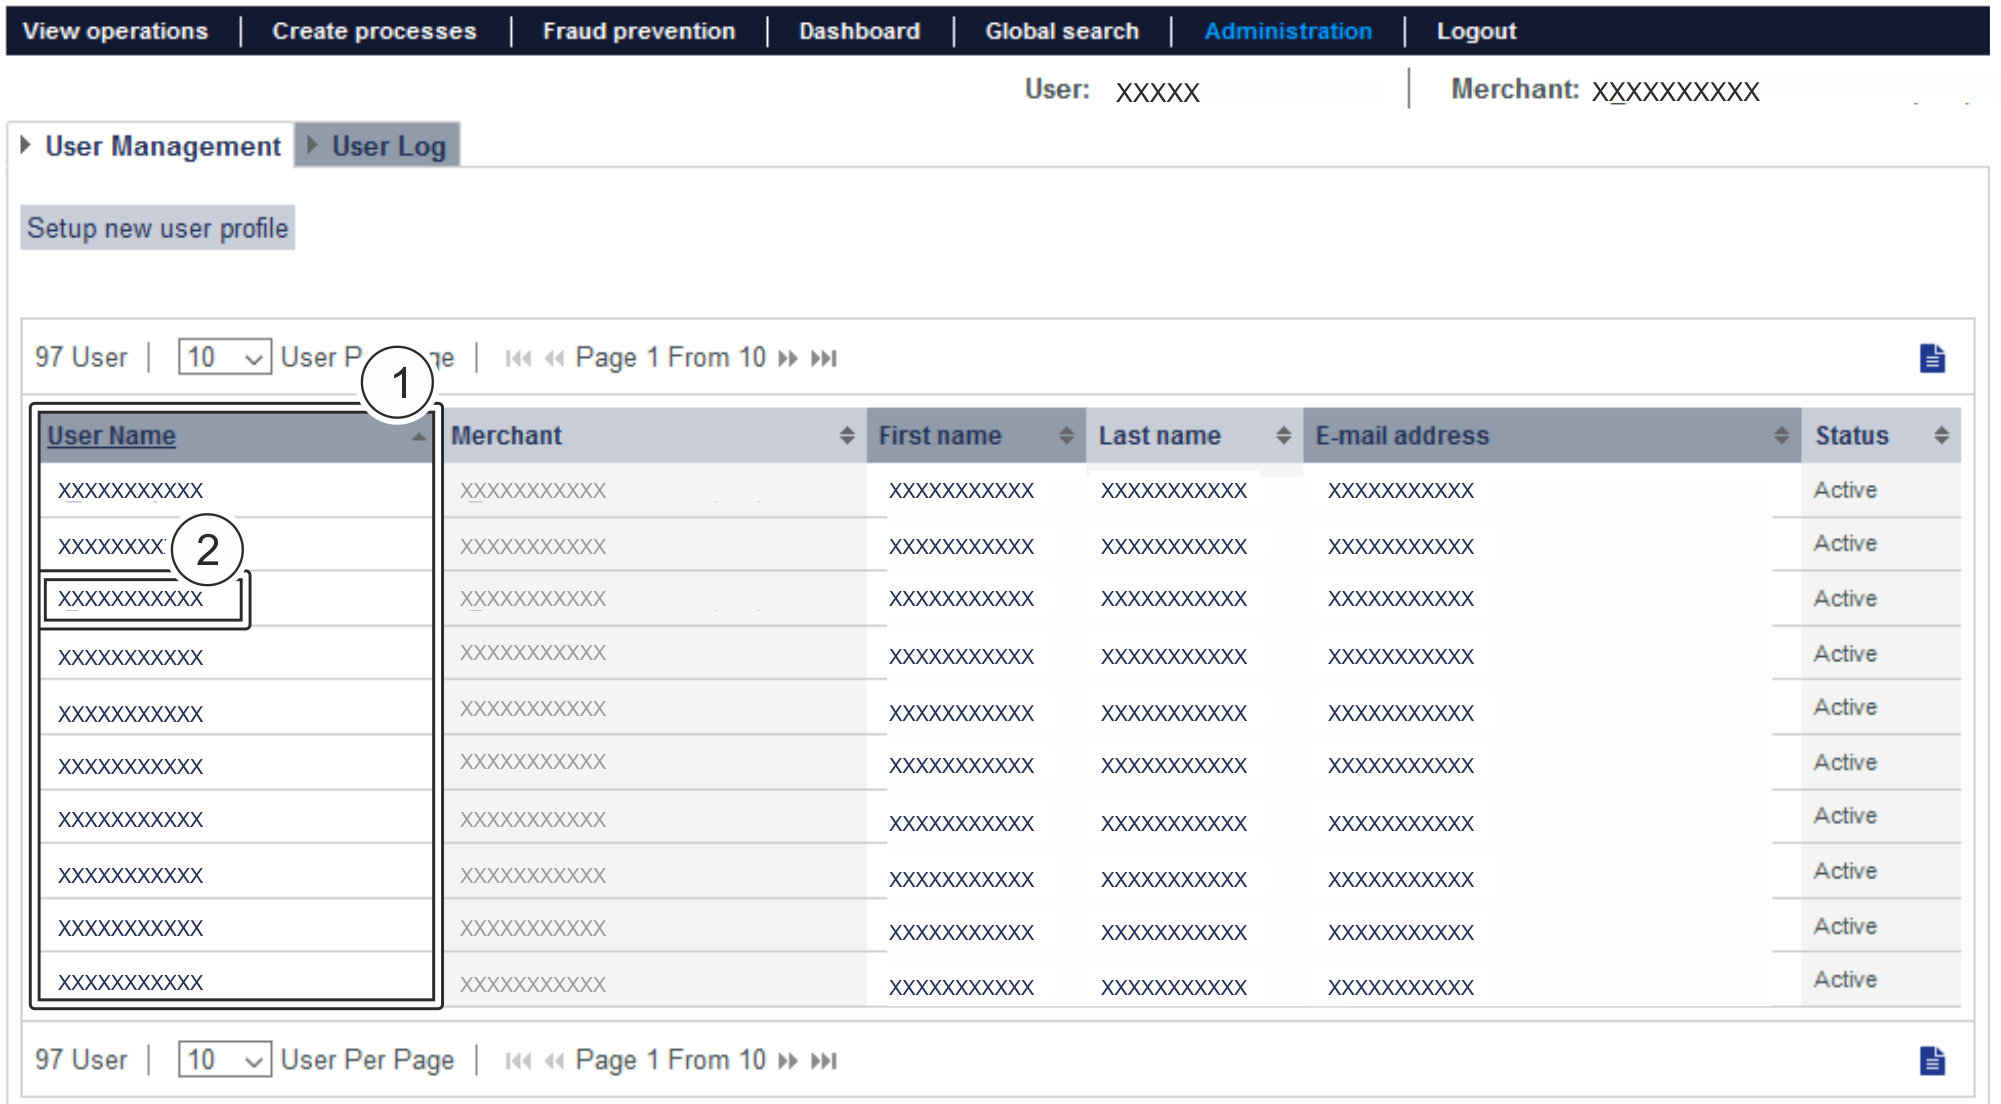
Task: Go to previous page in bottom pagination
Action: coord(554,1060)
